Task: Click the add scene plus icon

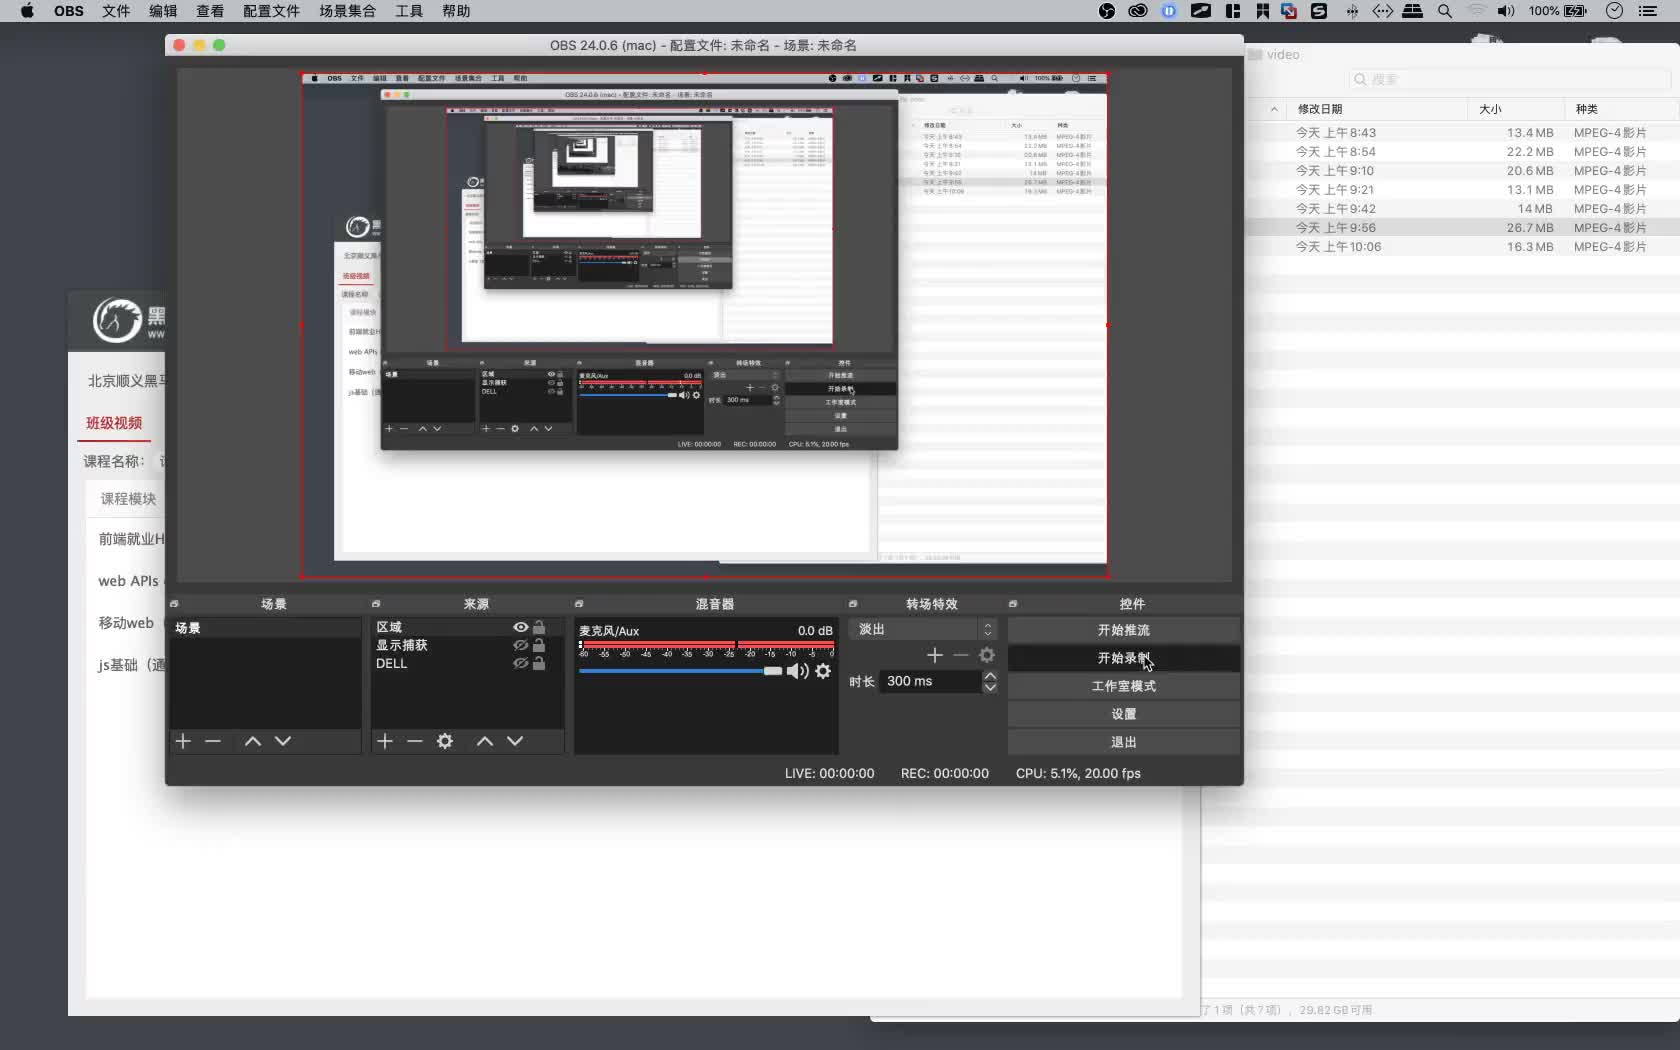Action: click(183, 741)
